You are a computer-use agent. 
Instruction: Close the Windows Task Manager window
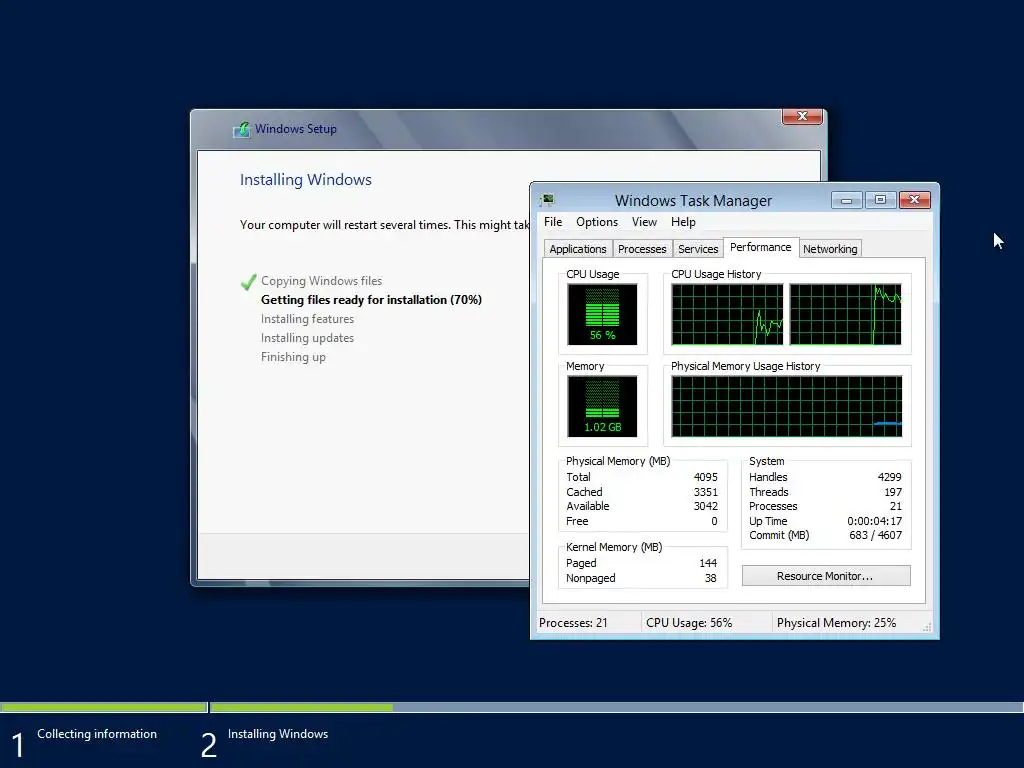(914, 200)
